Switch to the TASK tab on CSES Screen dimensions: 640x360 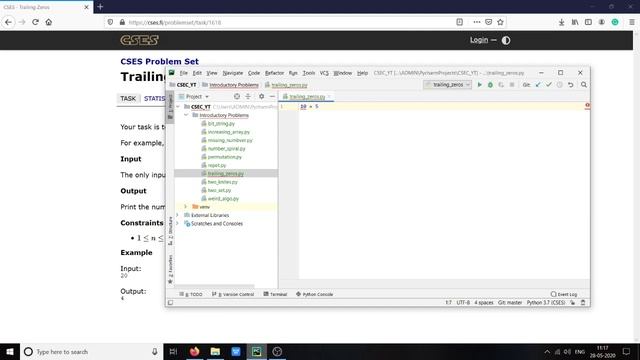coord(128,98)
